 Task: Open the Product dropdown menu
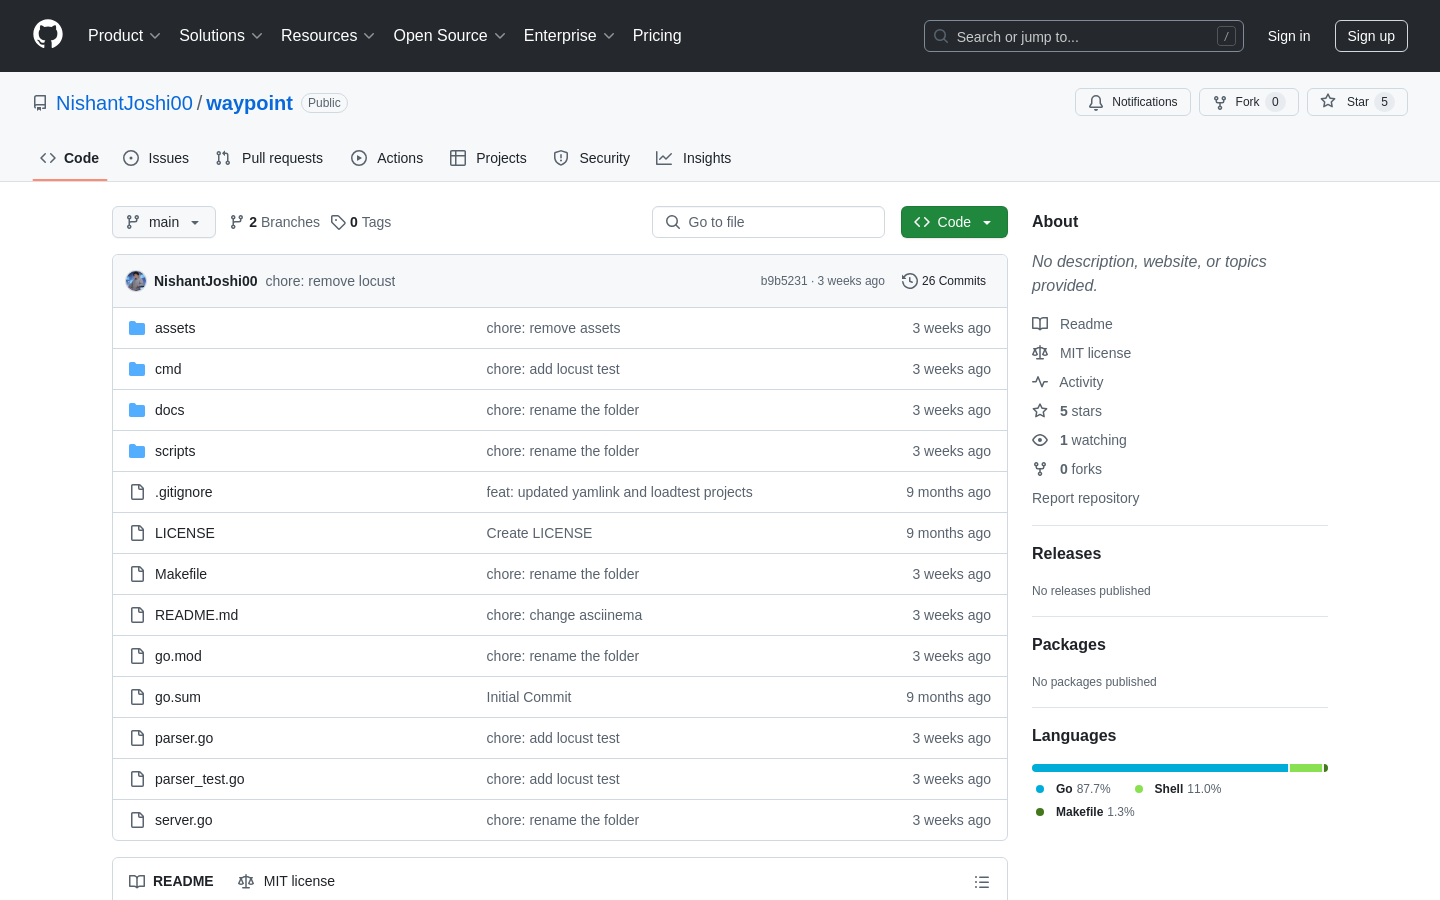click(124, 36)
